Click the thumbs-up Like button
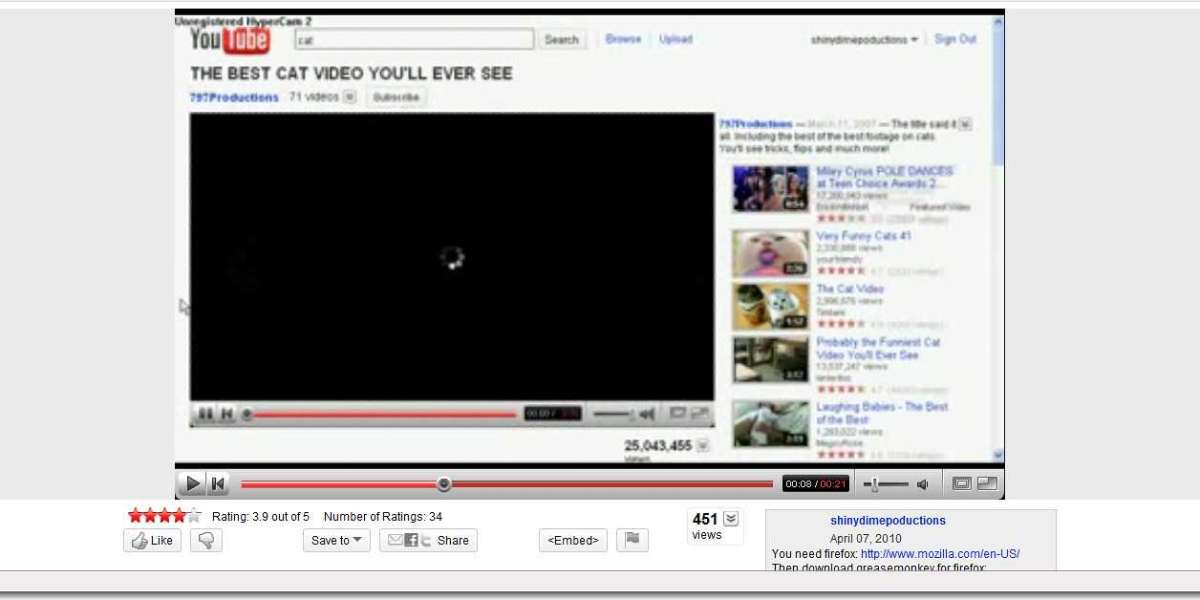1200x600 pixels. pyautogui.click(x=152, y=540)
